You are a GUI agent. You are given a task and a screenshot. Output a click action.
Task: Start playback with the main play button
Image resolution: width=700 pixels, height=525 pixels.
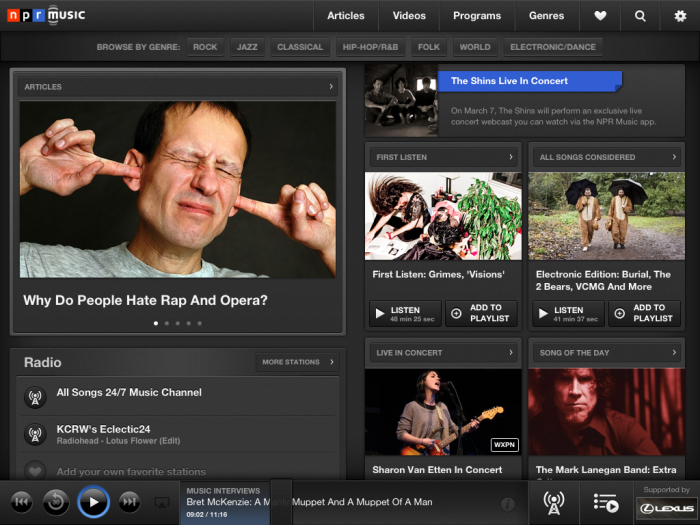pyautogui.click(x=93, y=502)
